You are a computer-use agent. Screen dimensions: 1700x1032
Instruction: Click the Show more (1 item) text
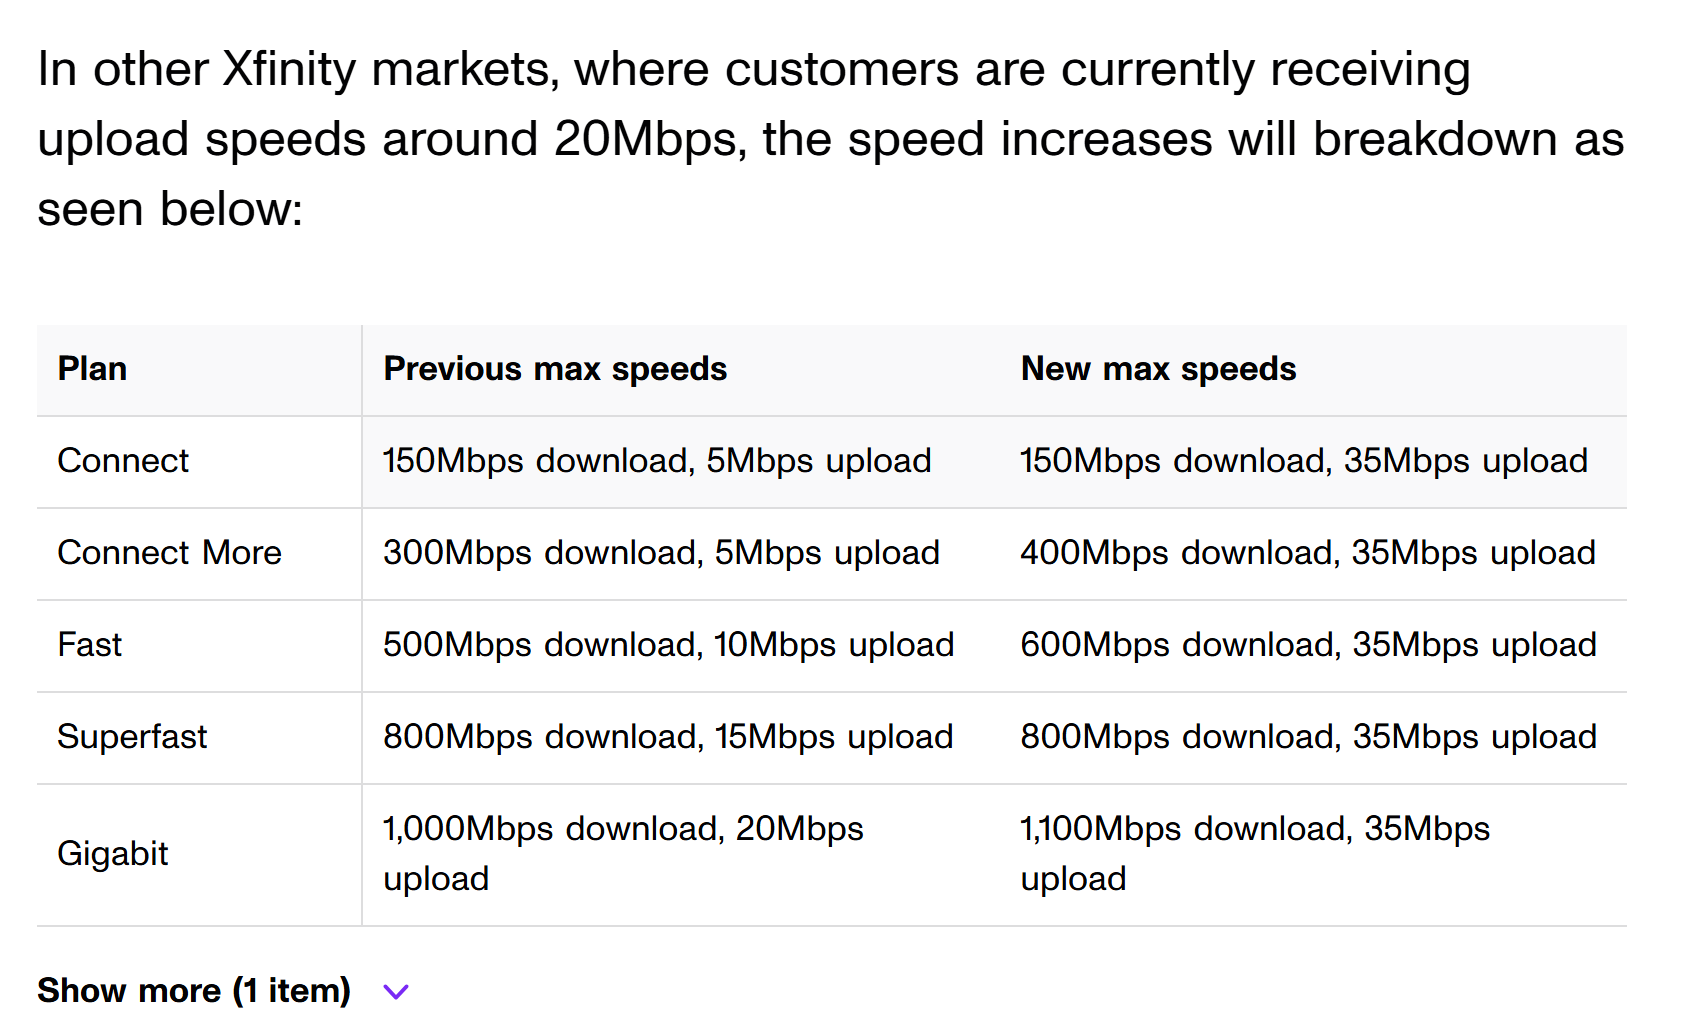[x=194, y=991]
